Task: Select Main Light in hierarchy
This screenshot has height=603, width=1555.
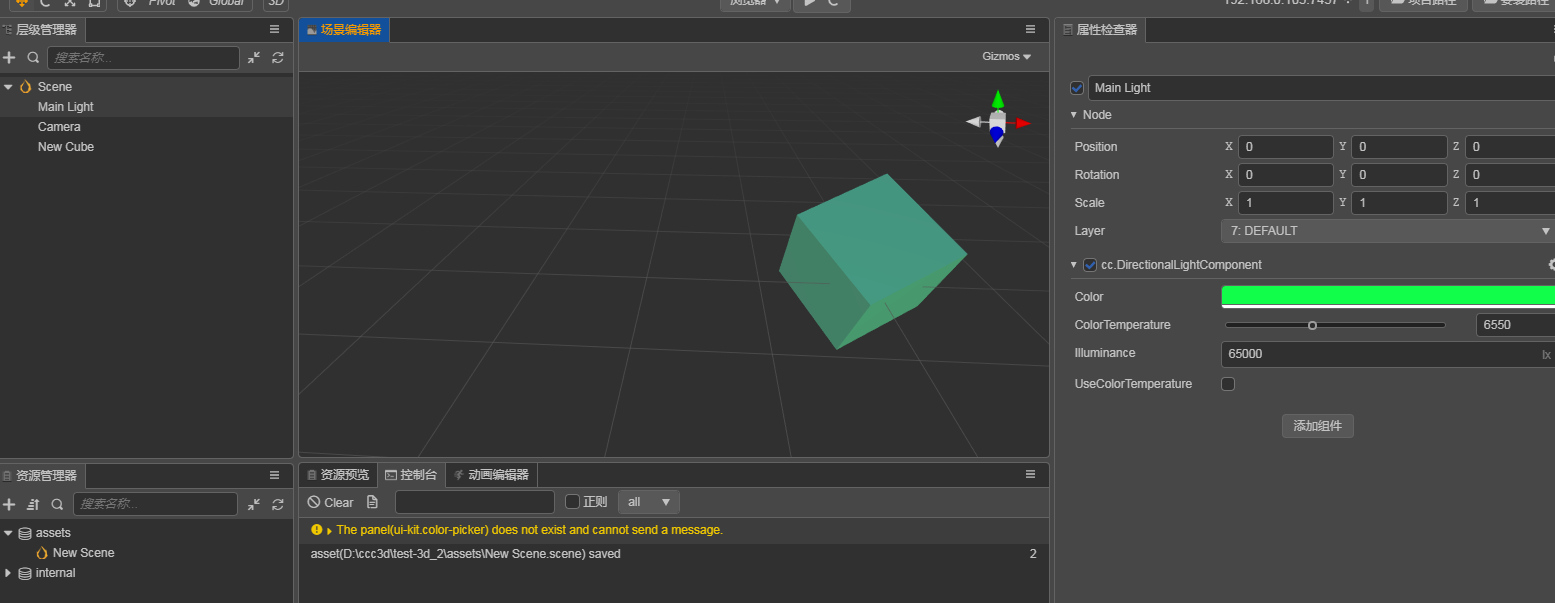Action: (66, 107)
